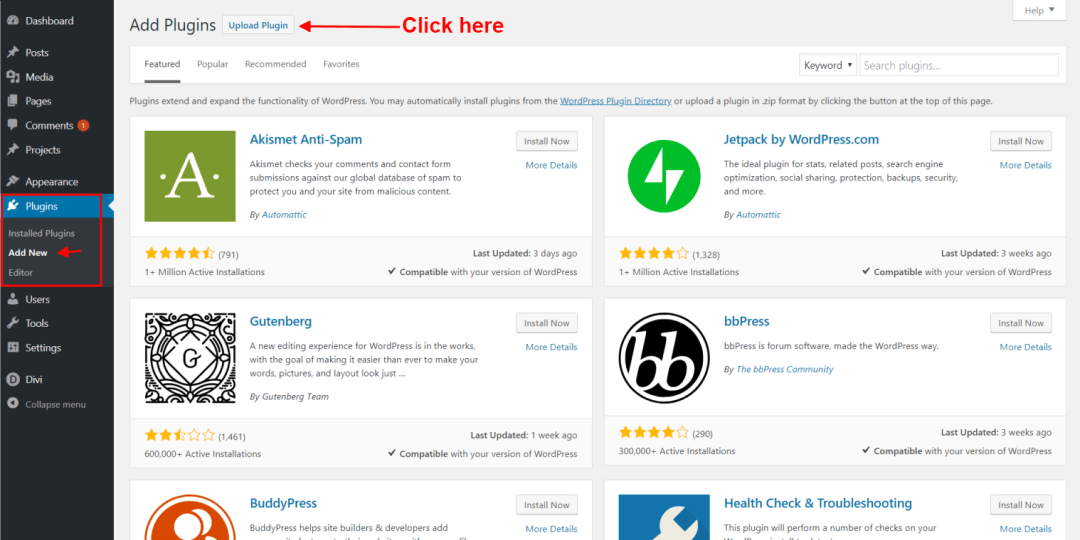Click the Gutenberg plugin title
Screen dimensions: 1080x540
(281, 321)
